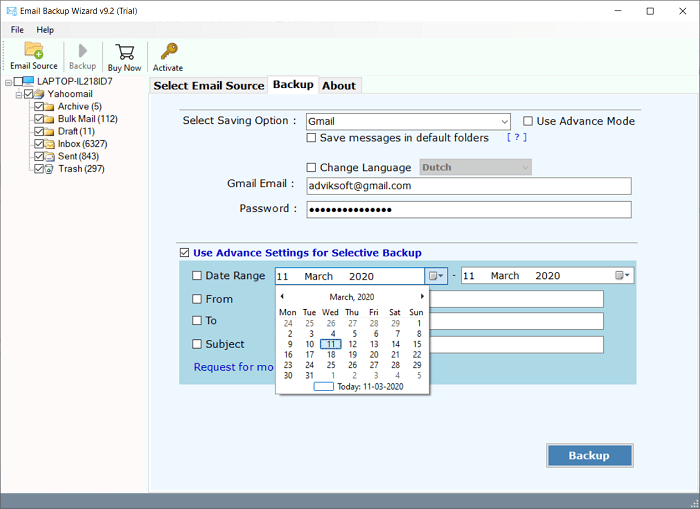700x509 pixels.
Task: Enable the Date Range filter checkbox
Action: [197, 275]
